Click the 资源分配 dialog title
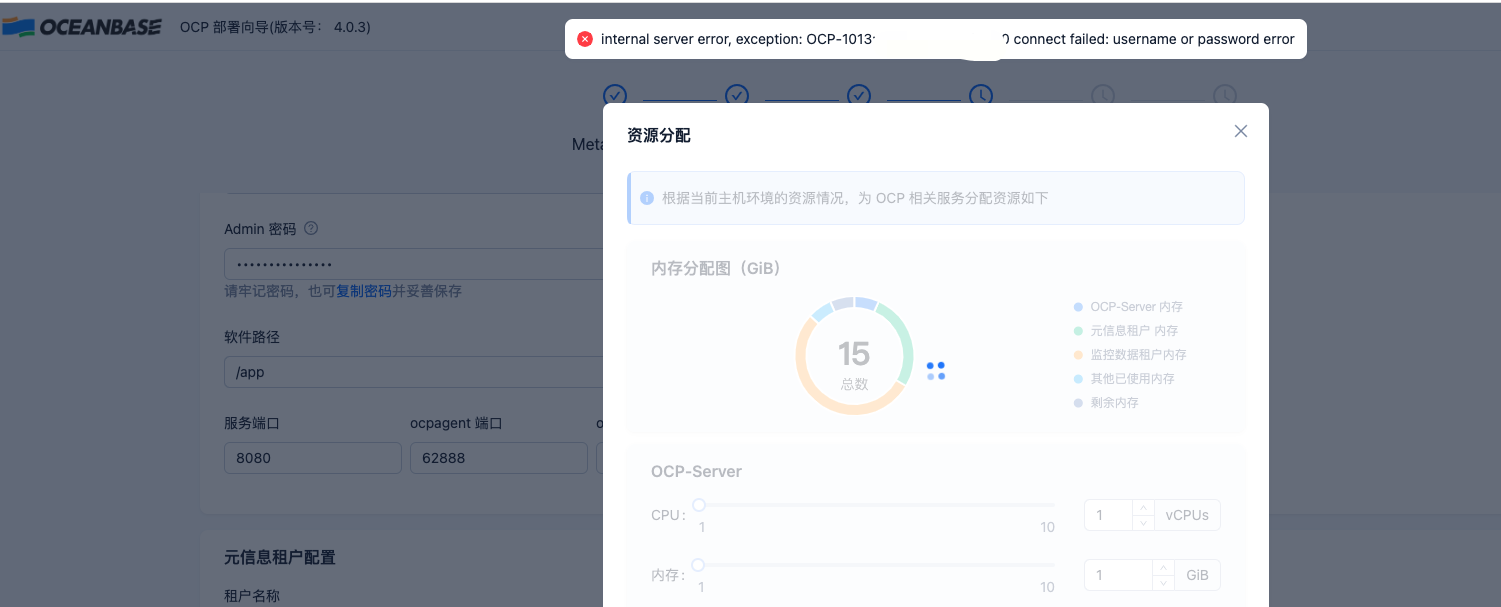Screen dimensions: 1501x607 pos(658,135)
